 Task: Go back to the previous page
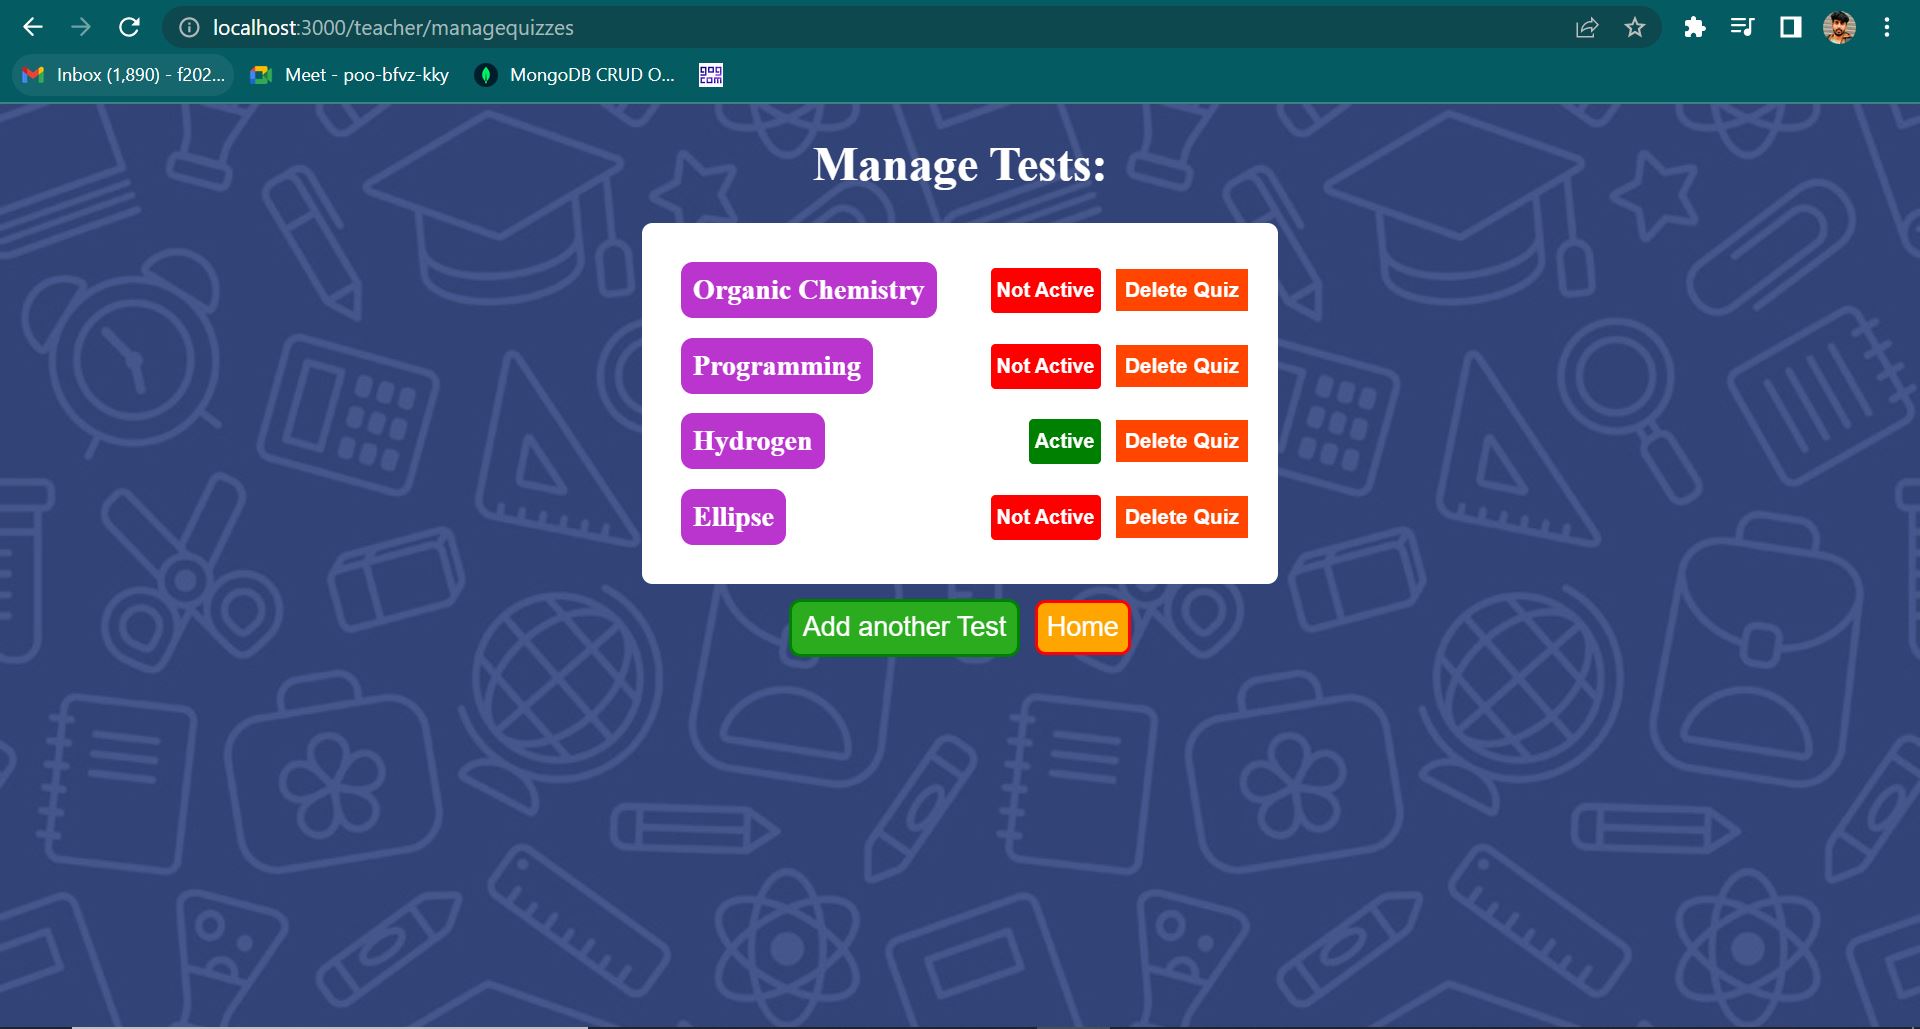(x=33, y=27)
